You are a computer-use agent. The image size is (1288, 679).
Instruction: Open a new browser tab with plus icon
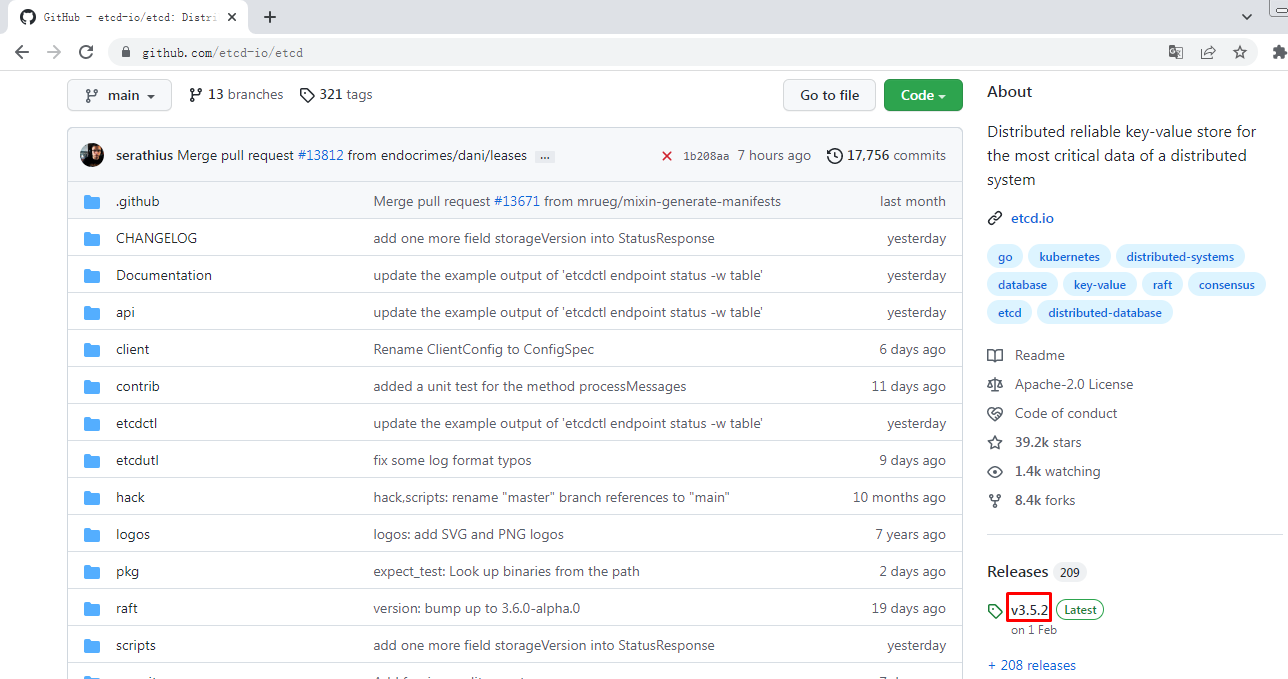click(270, 17)
